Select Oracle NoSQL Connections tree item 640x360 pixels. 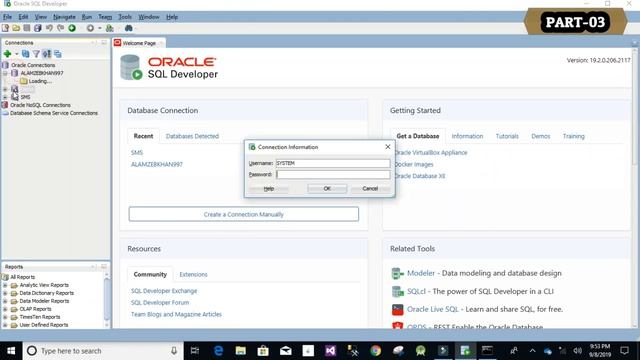(40, 105)
